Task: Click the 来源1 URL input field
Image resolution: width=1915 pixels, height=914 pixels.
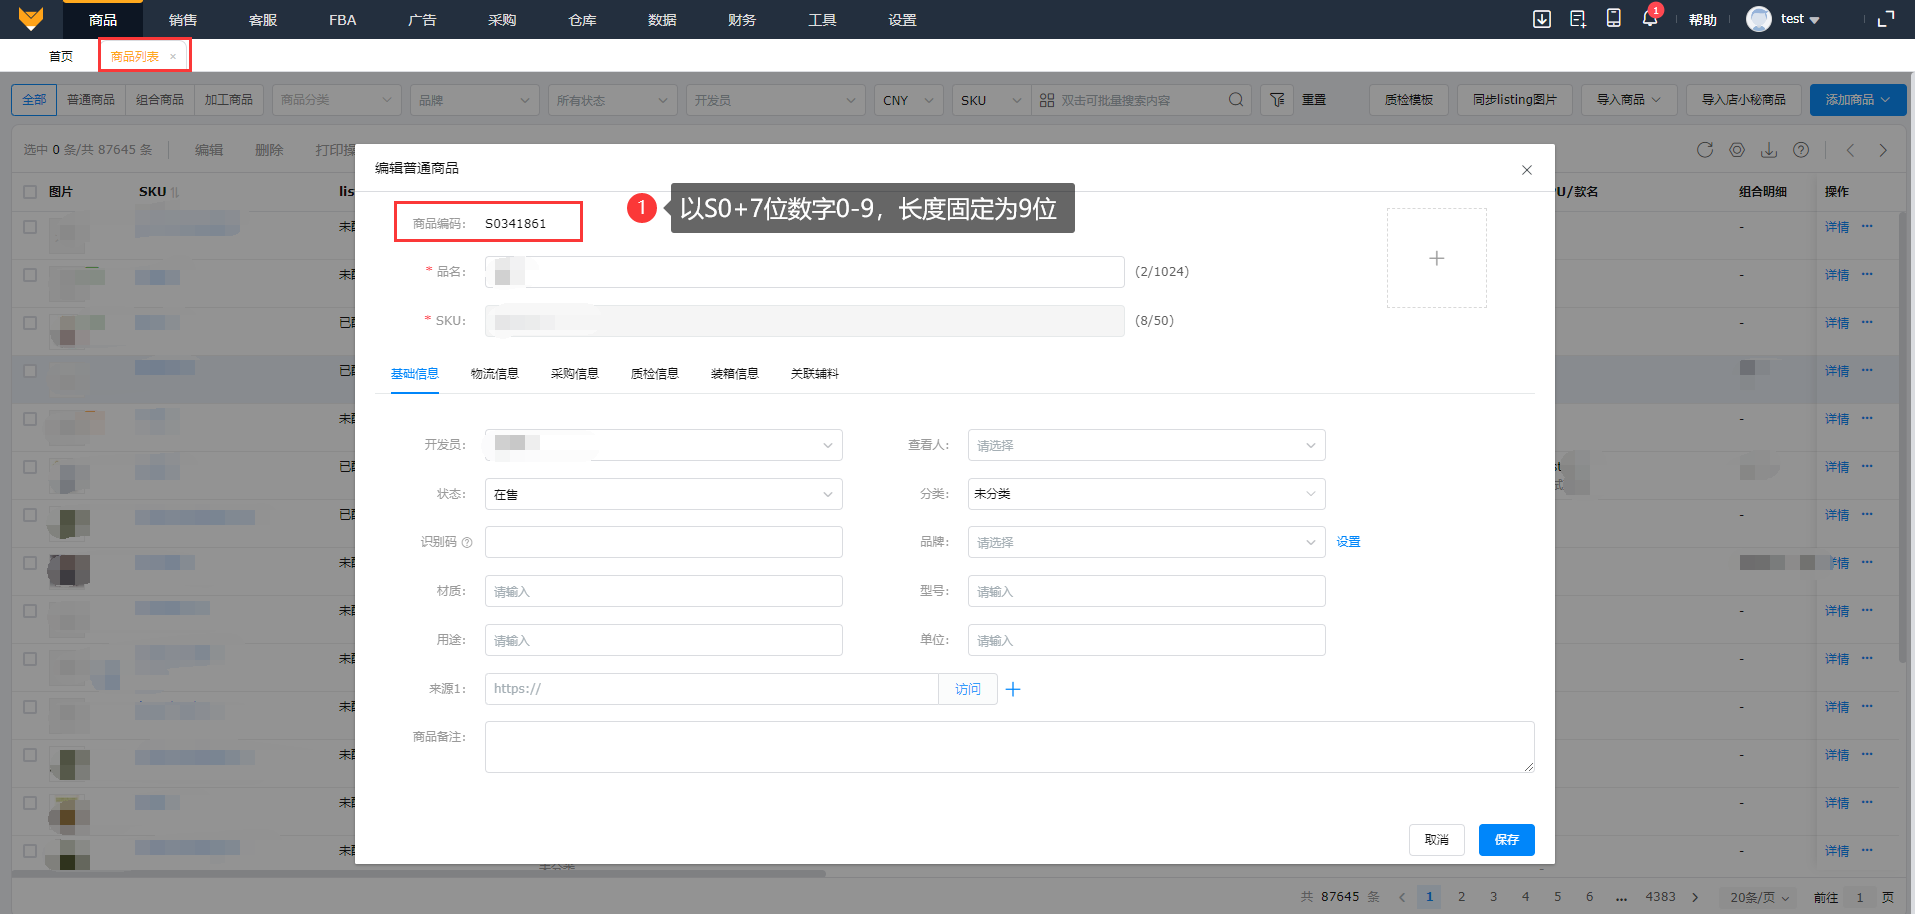Action: 712,689
